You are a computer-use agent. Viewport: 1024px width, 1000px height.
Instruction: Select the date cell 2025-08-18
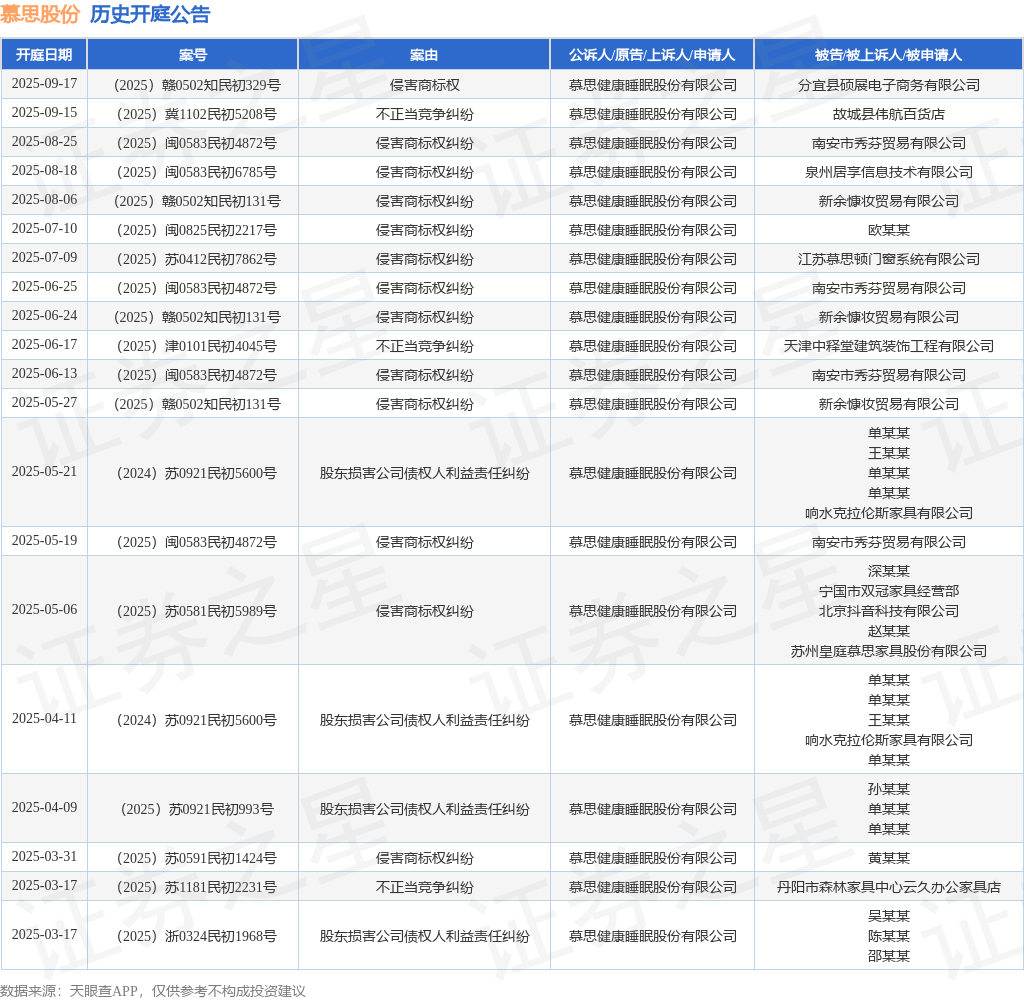pos(44,170)
